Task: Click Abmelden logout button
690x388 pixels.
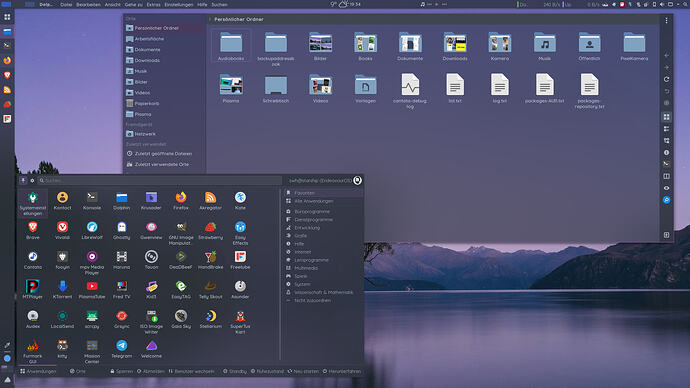Action: click(x=150, y=371)
